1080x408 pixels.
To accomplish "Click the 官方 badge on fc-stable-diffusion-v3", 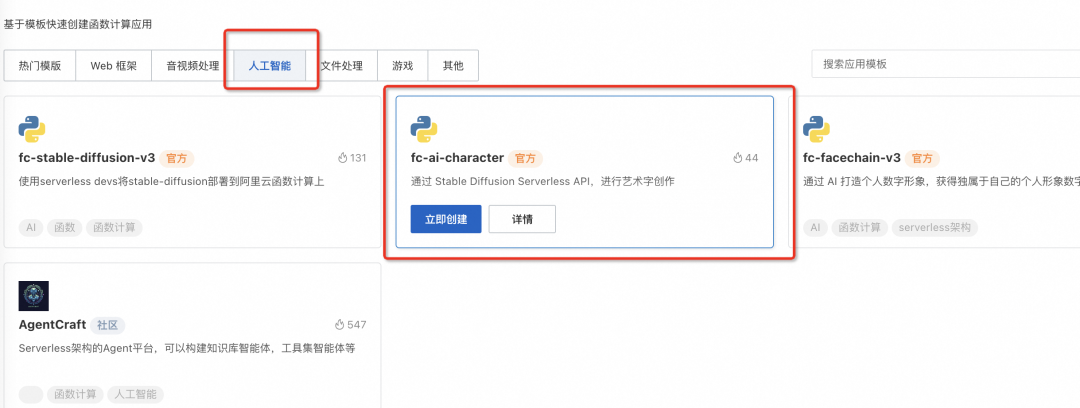I will [x=177, y=159].
